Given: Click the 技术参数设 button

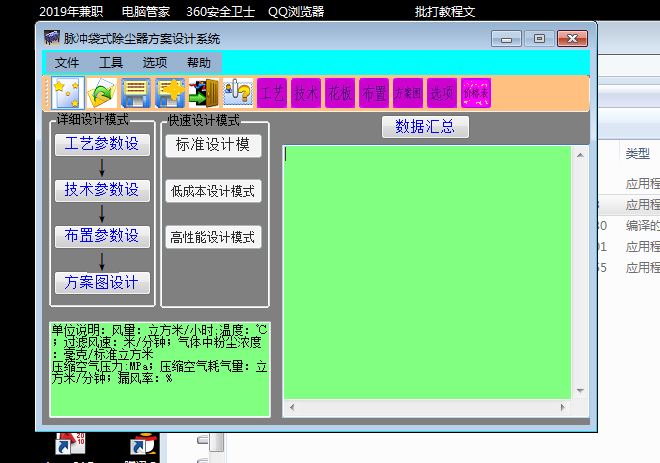Looking at the screenshot, I should 102,190.
